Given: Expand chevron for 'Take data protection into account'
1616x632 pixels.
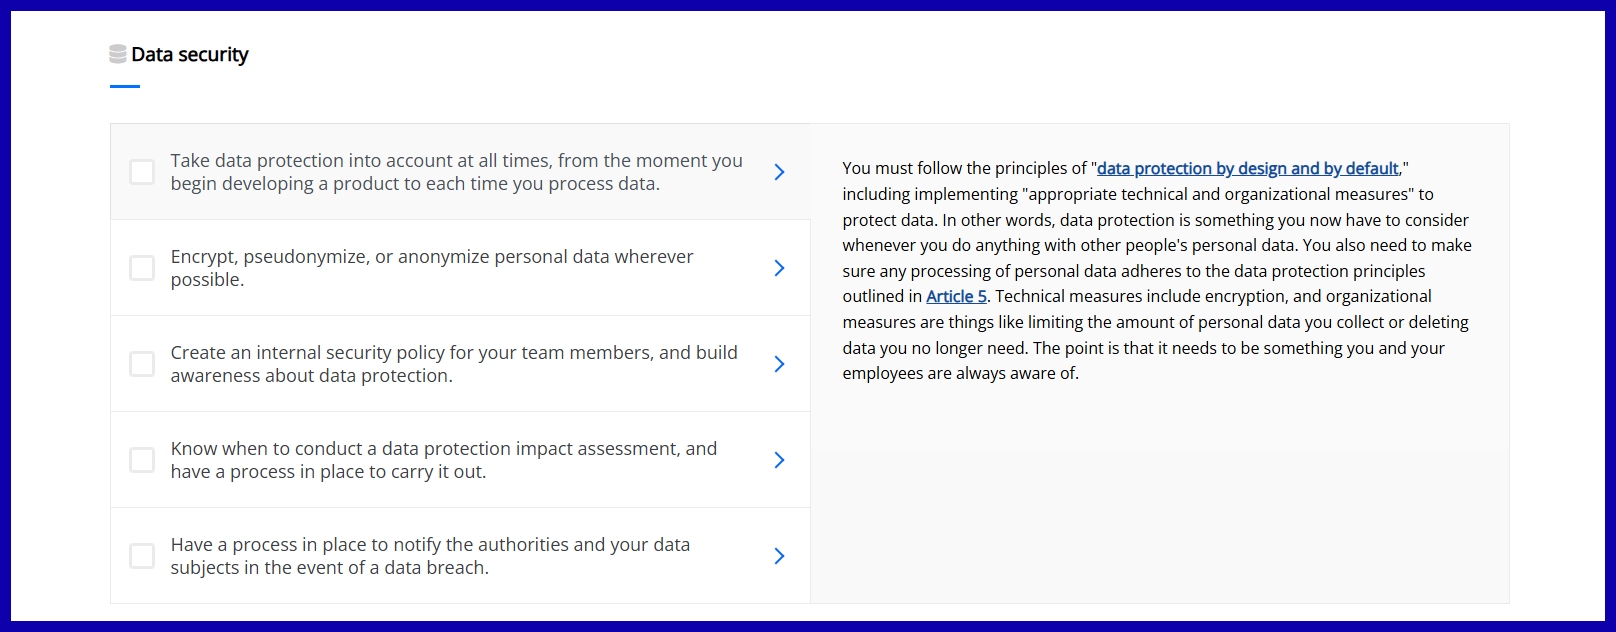Looking at the screenshot, I should pos(779,172).
